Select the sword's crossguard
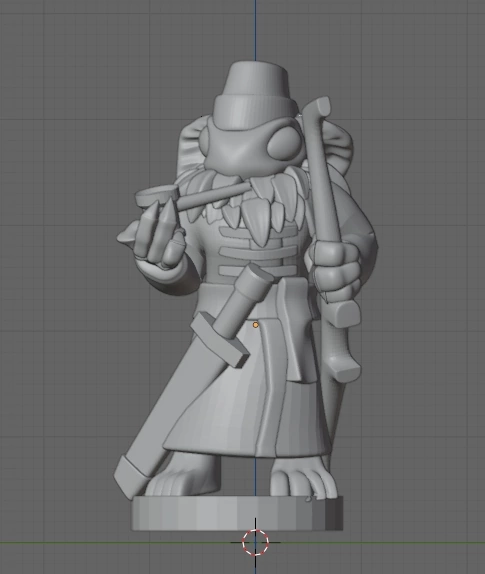The width and height of the screenshot is (485, 574). [219, 340]
